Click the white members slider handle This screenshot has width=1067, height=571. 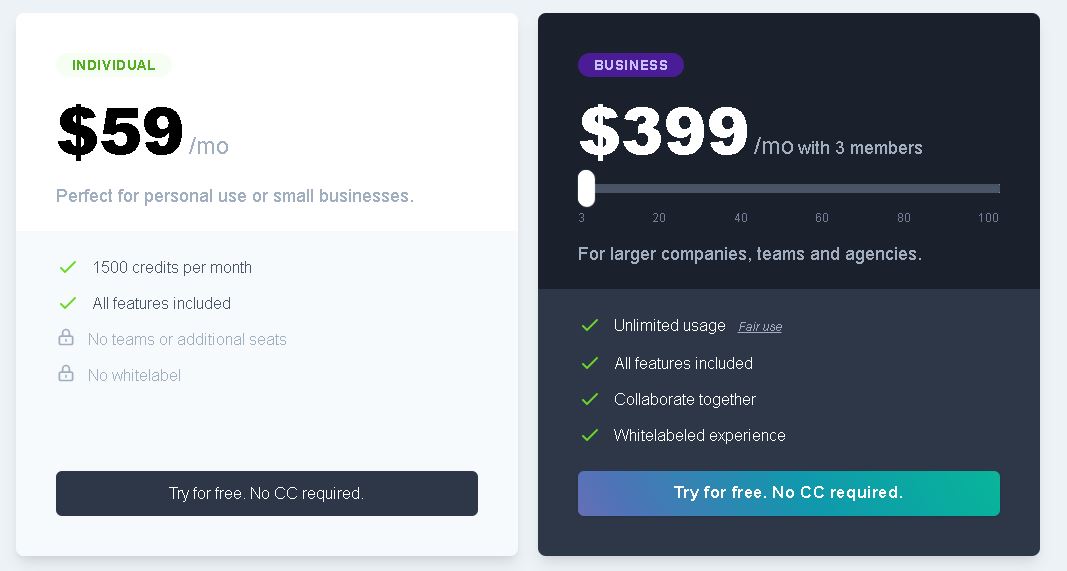point(587,189)
